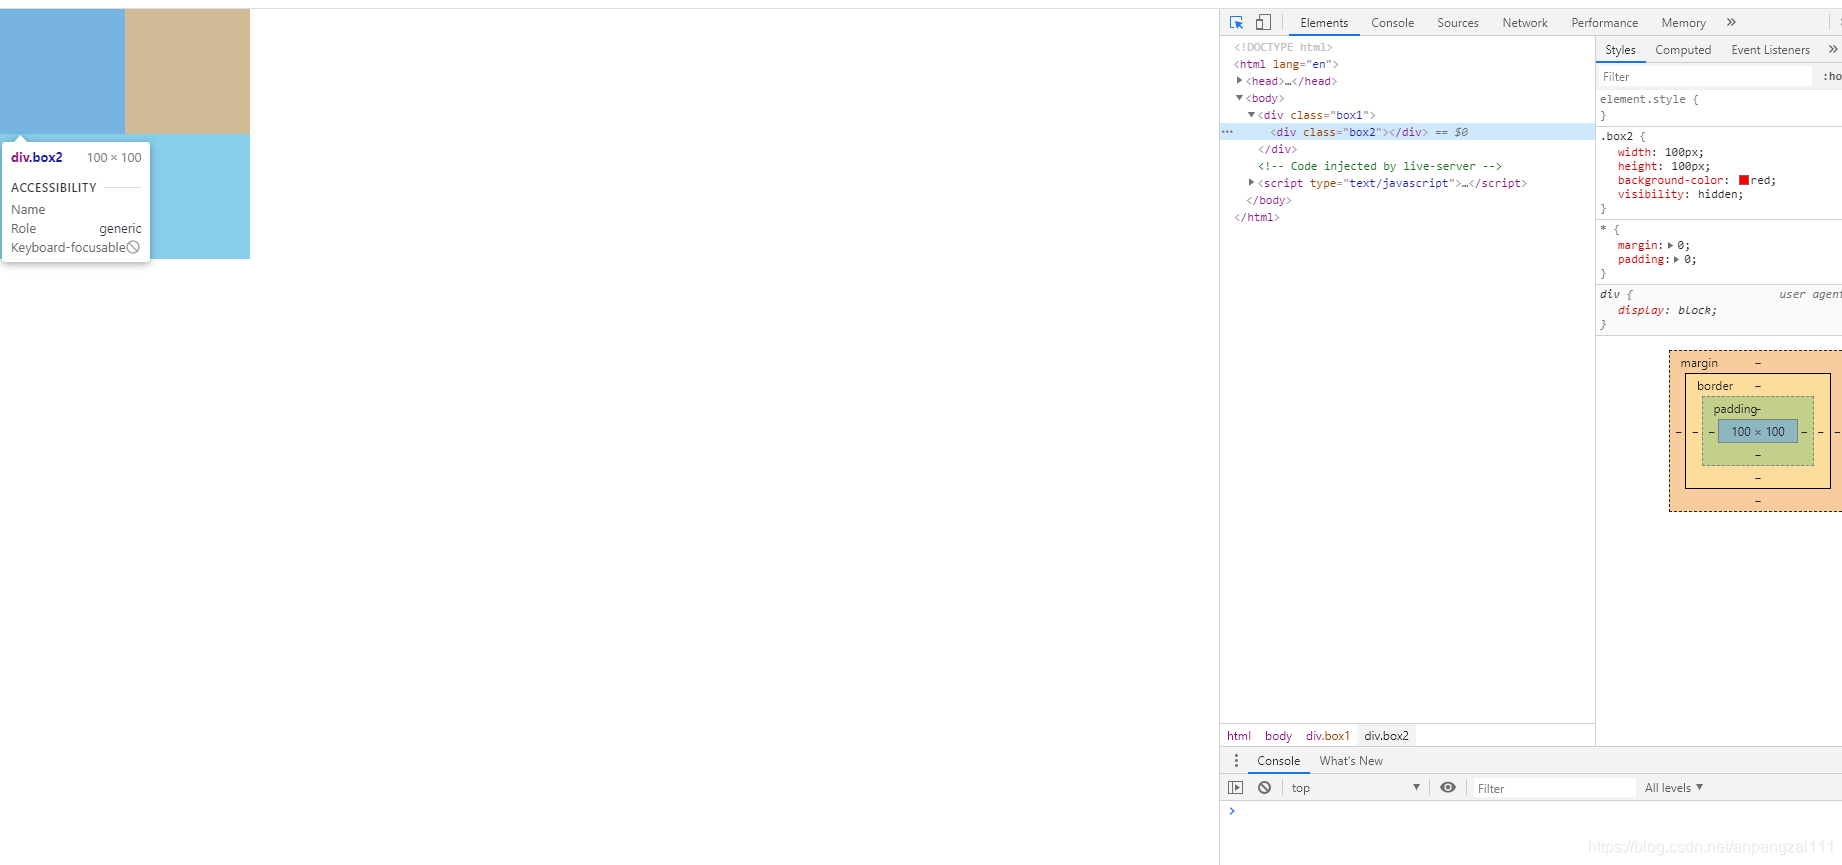
Task: Click the div.box2 tooltip title
Action: [37, 157]
